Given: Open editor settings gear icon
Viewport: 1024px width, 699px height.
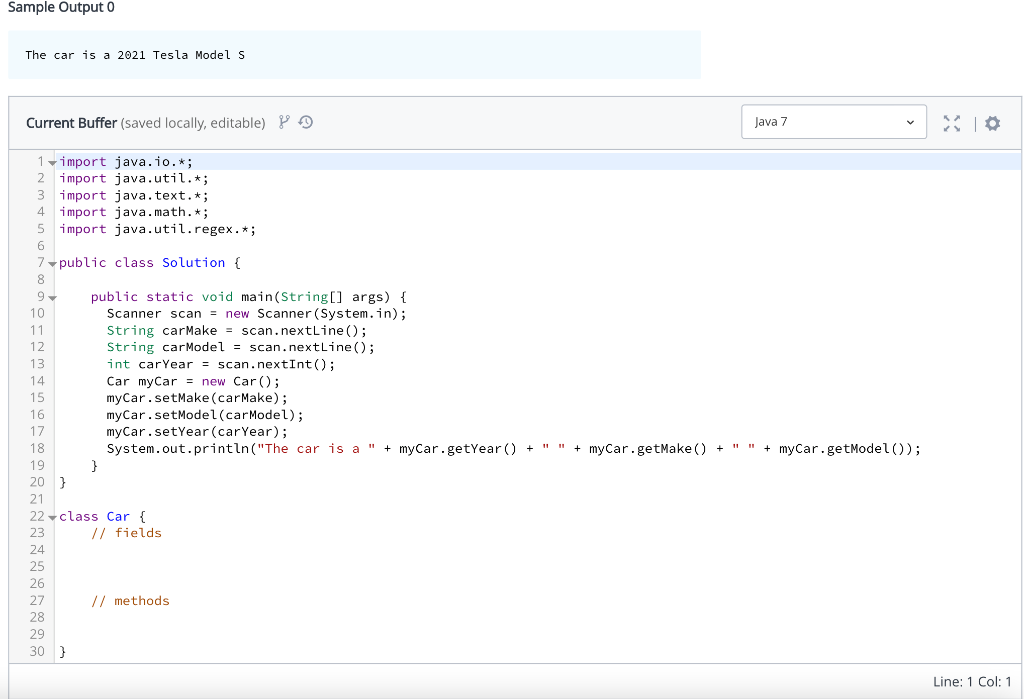Looking at the screenshot, I should click(x=993, y=123).
